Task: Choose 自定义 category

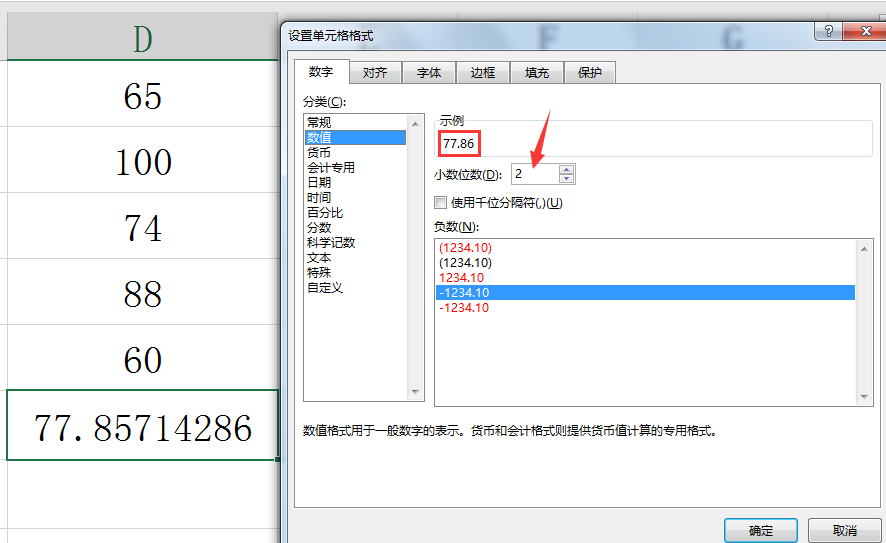Action: tap(355, 288)
